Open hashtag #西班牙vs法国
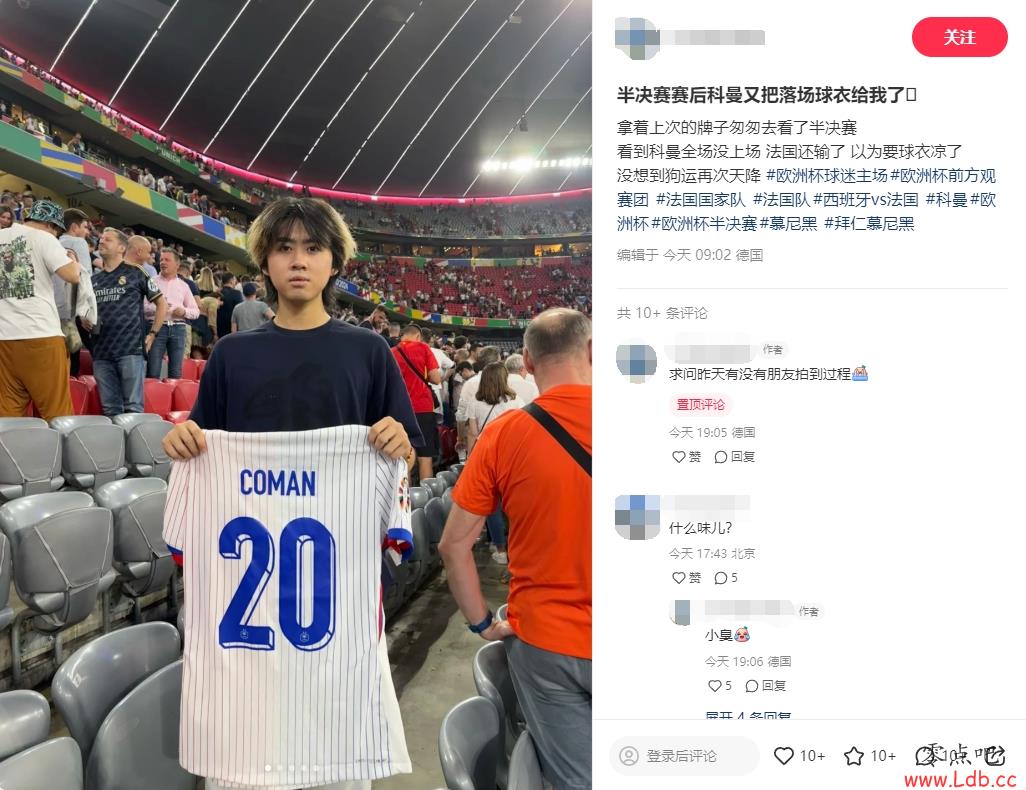The height and width of the screenshot is (790, 1026). click(865, 200)
